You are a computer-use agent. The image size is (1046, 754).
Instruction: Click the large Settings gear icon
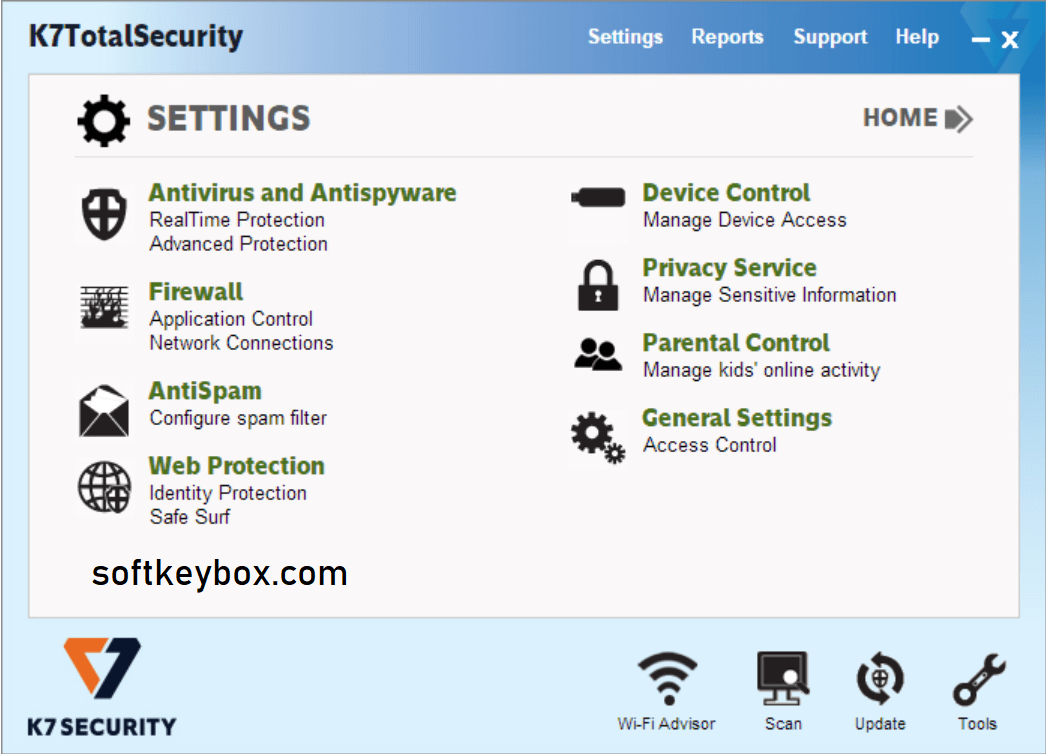click(103, 119)
